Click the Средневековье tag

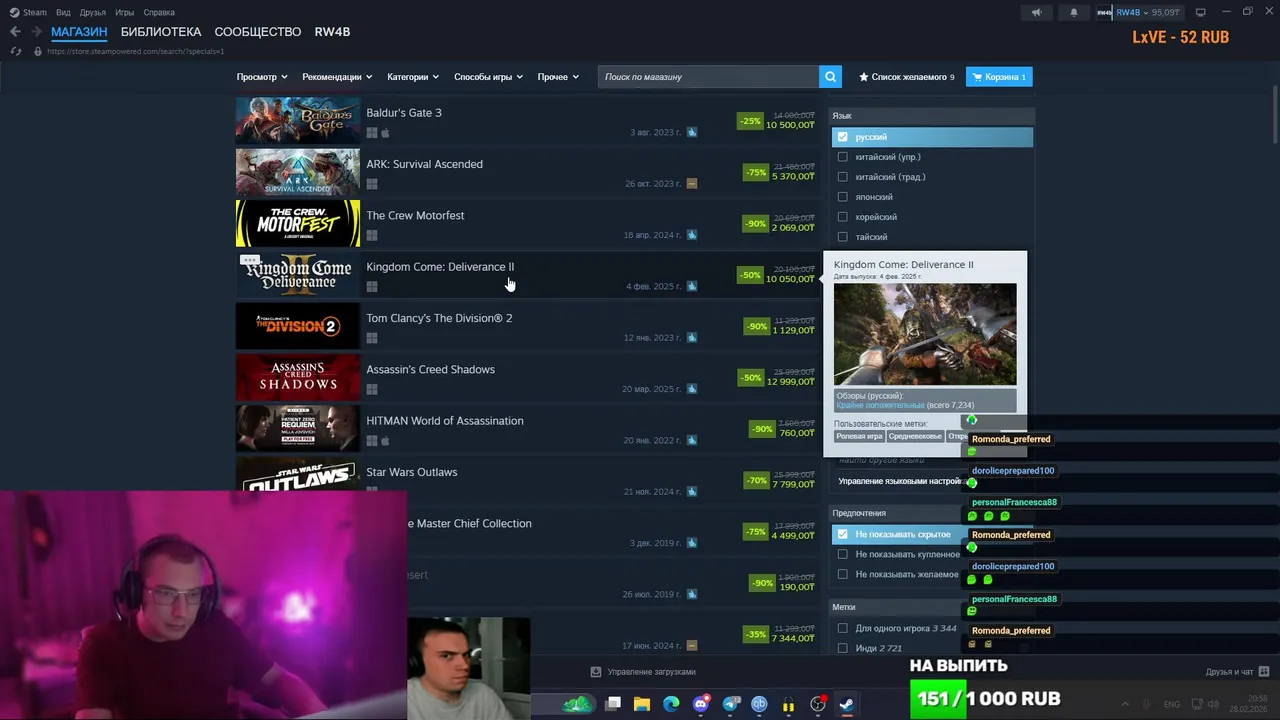click(915, 437)
